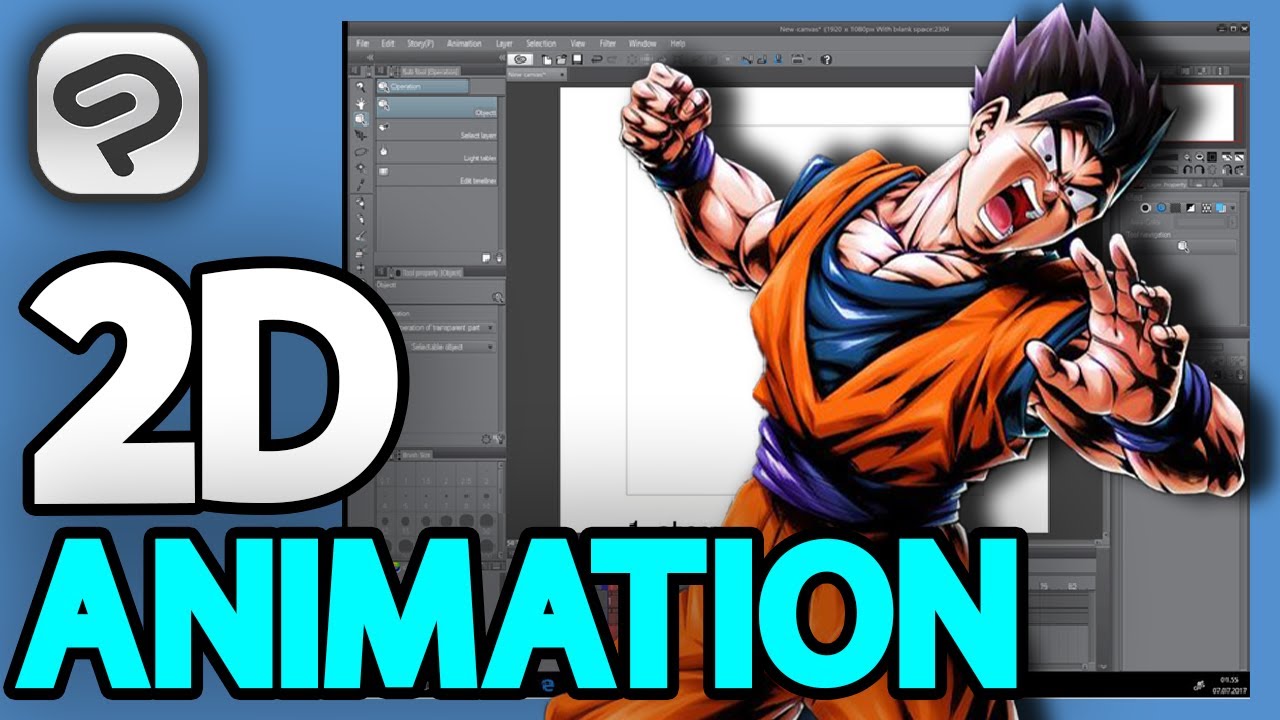Click the New file toolbar icon
Screen dimensions: 1280x720
(x=548, y=59)
